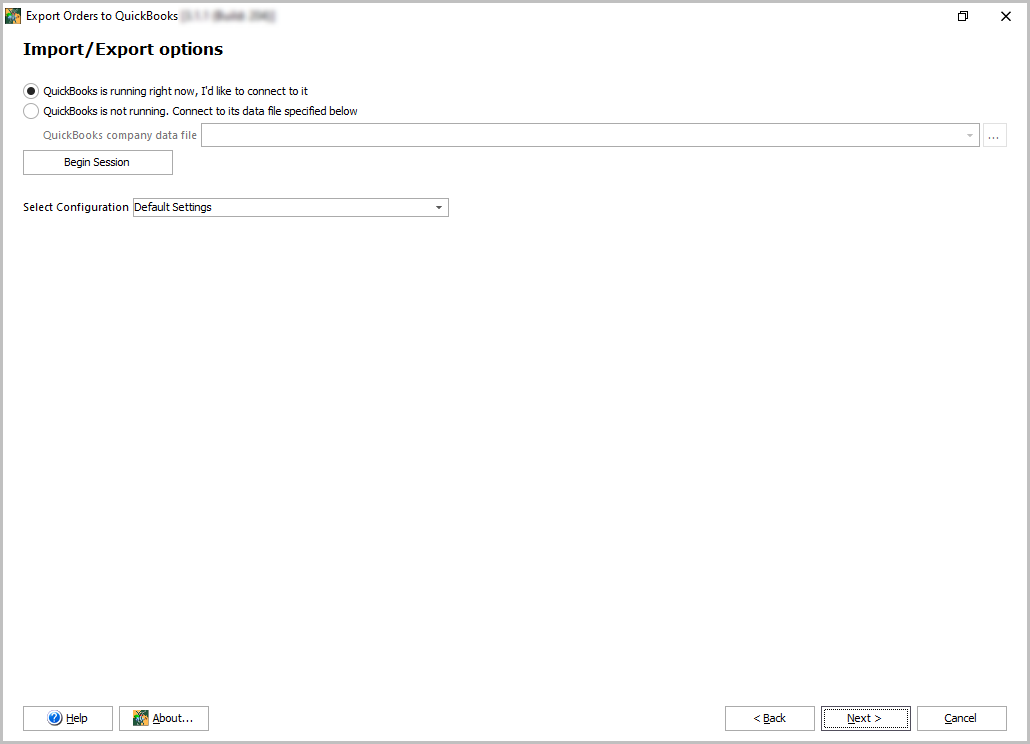1030x744 pixels.
Task: Click the Begin Session button
Action: coord(98,162)
